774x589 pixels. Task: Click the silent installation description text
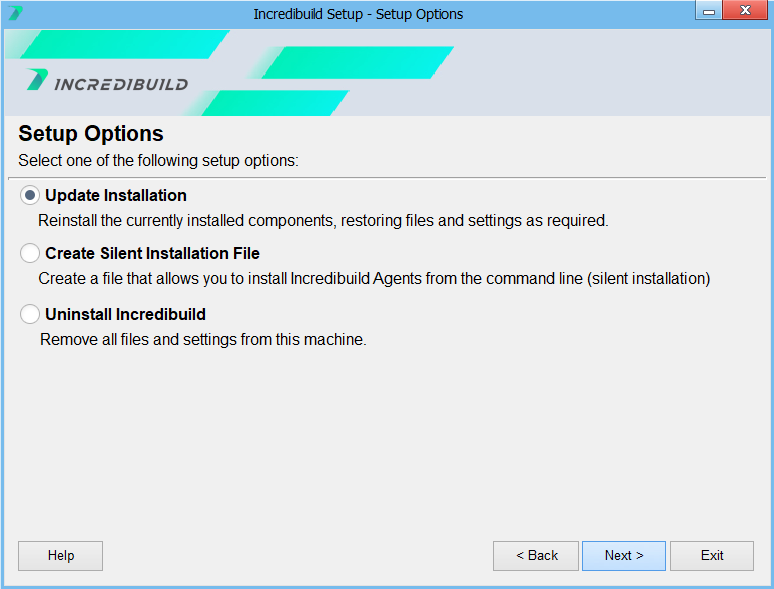point(374,278)
